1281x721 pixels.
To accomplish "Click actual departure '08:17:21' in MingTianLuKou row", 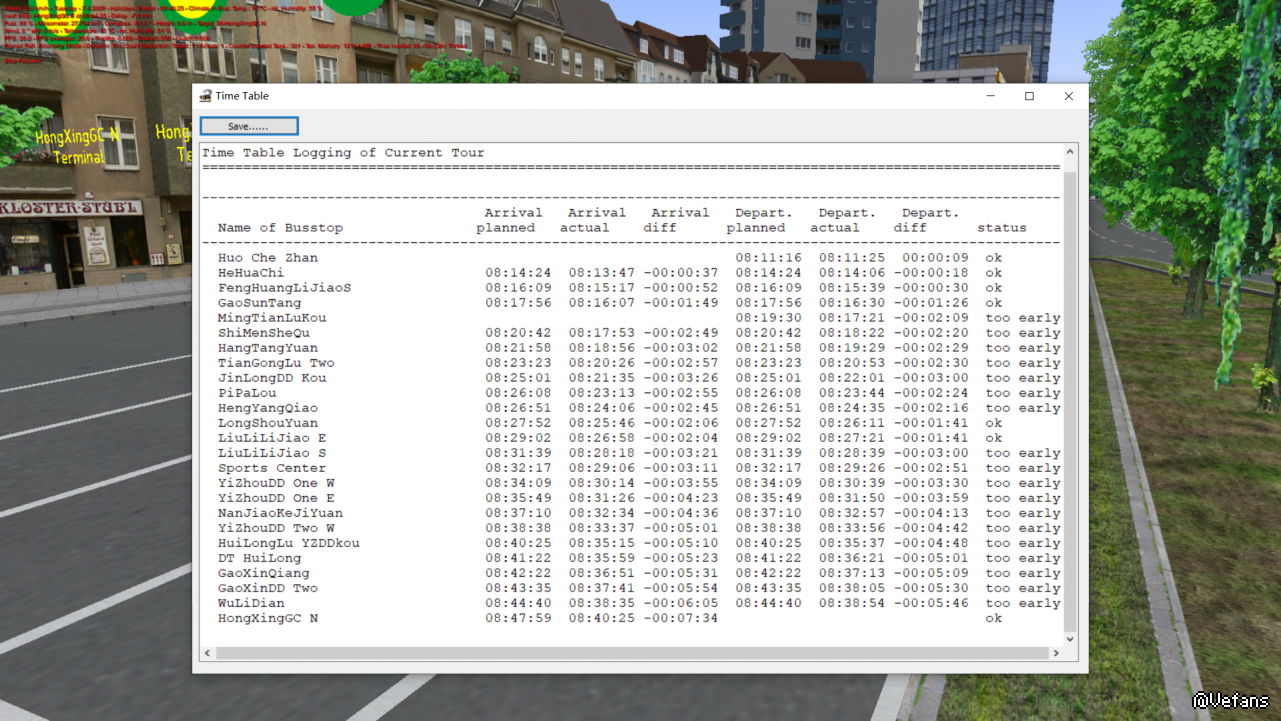I will [x=852, y=318].
